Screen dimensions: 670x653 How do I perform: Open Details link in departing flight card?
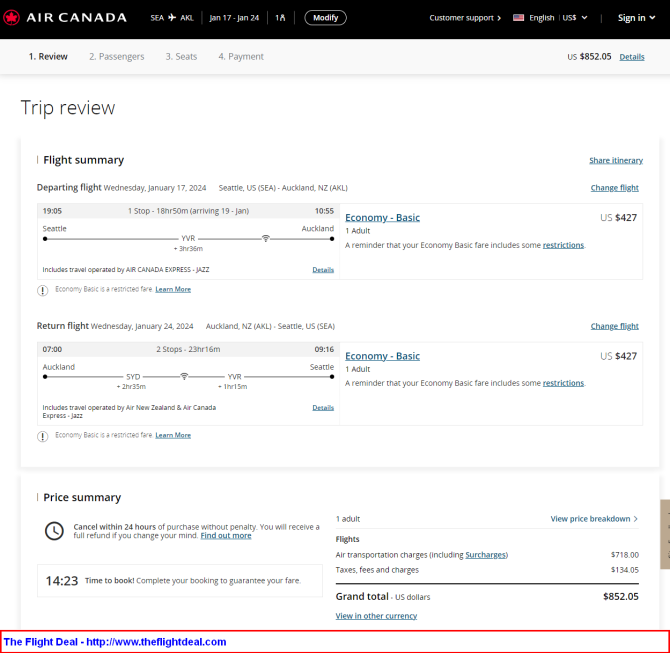point(323,270)
